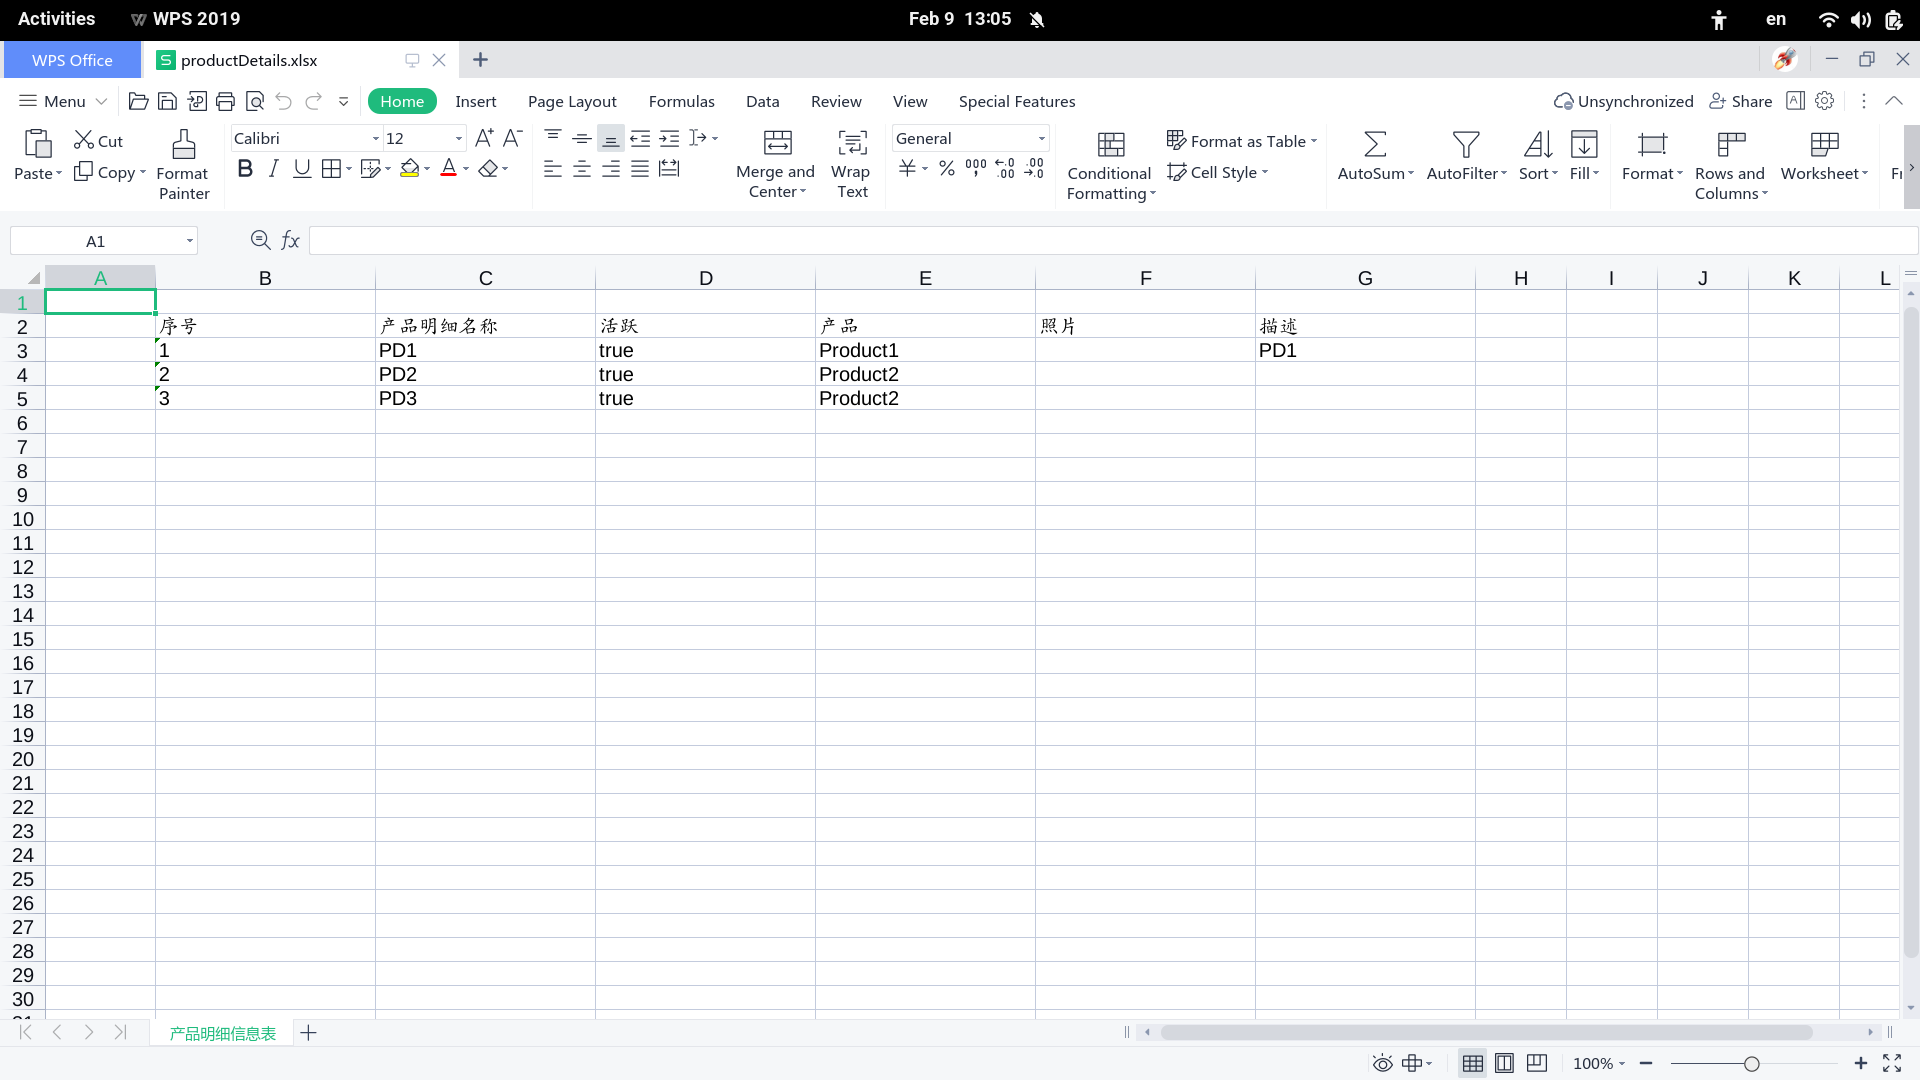Click the 产品明细信息表 sheet tab
The width and height of the screenshot is (1920, 1080).
coord(222,1033)
